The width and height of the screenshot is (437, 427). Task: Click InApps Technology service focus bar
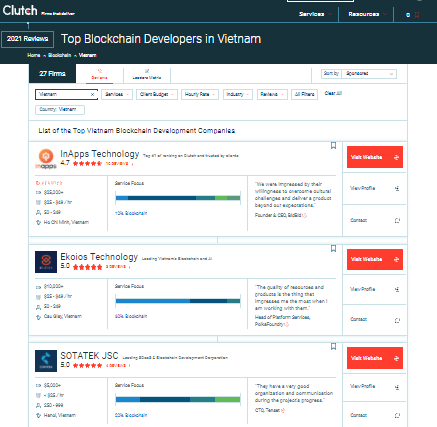pyautogui.click(x=178, y=198)
